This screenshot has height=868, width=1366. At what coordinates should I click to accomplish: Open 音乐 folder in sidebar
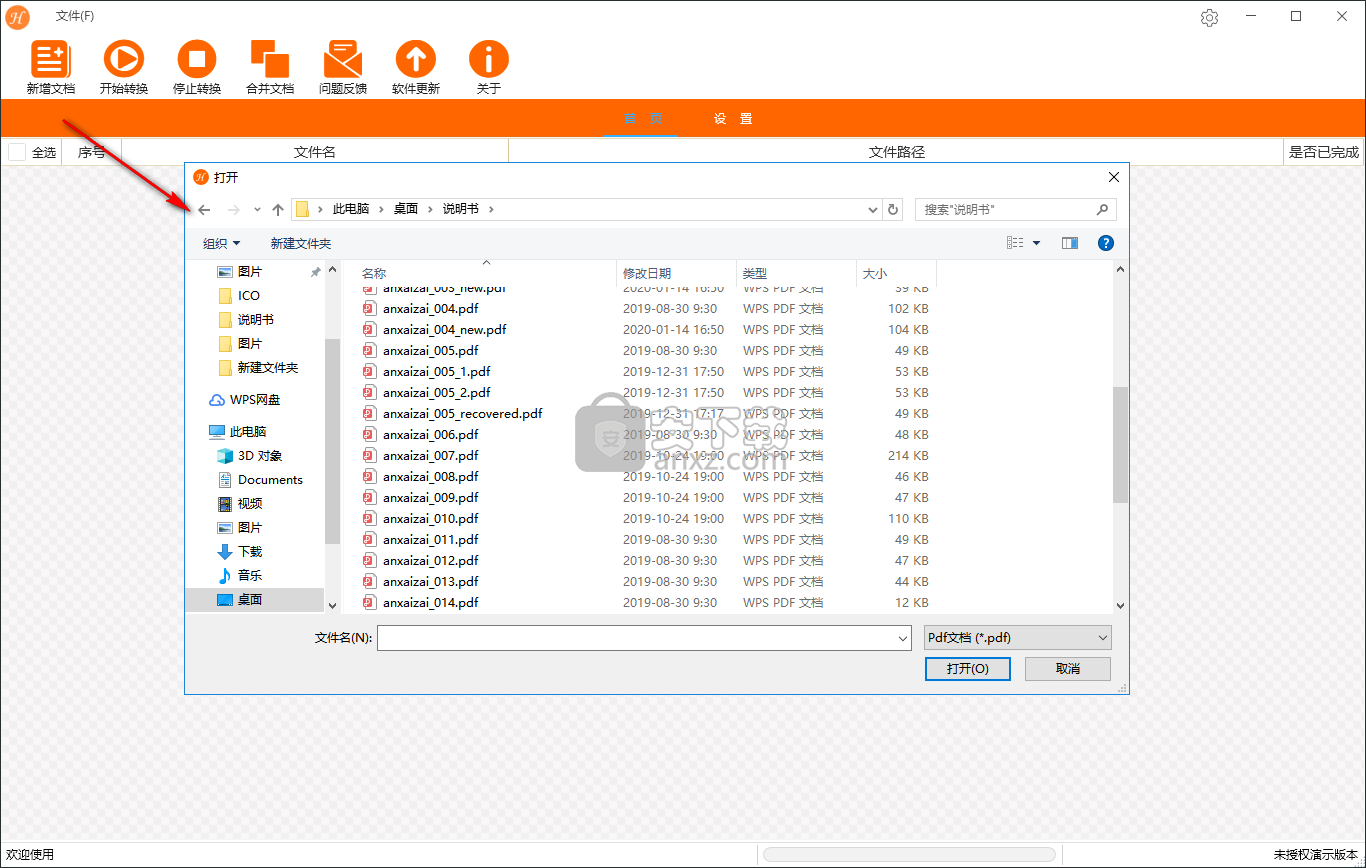click(x=240, y=576)
